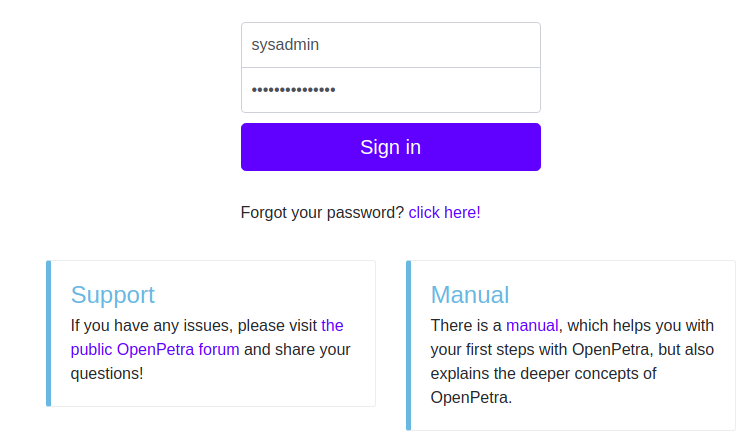The height and width of the screenshot is (441, 747).
Task: Select the blue accent bar of Support card
Action: pyautogui.click(x=49, y=333)
